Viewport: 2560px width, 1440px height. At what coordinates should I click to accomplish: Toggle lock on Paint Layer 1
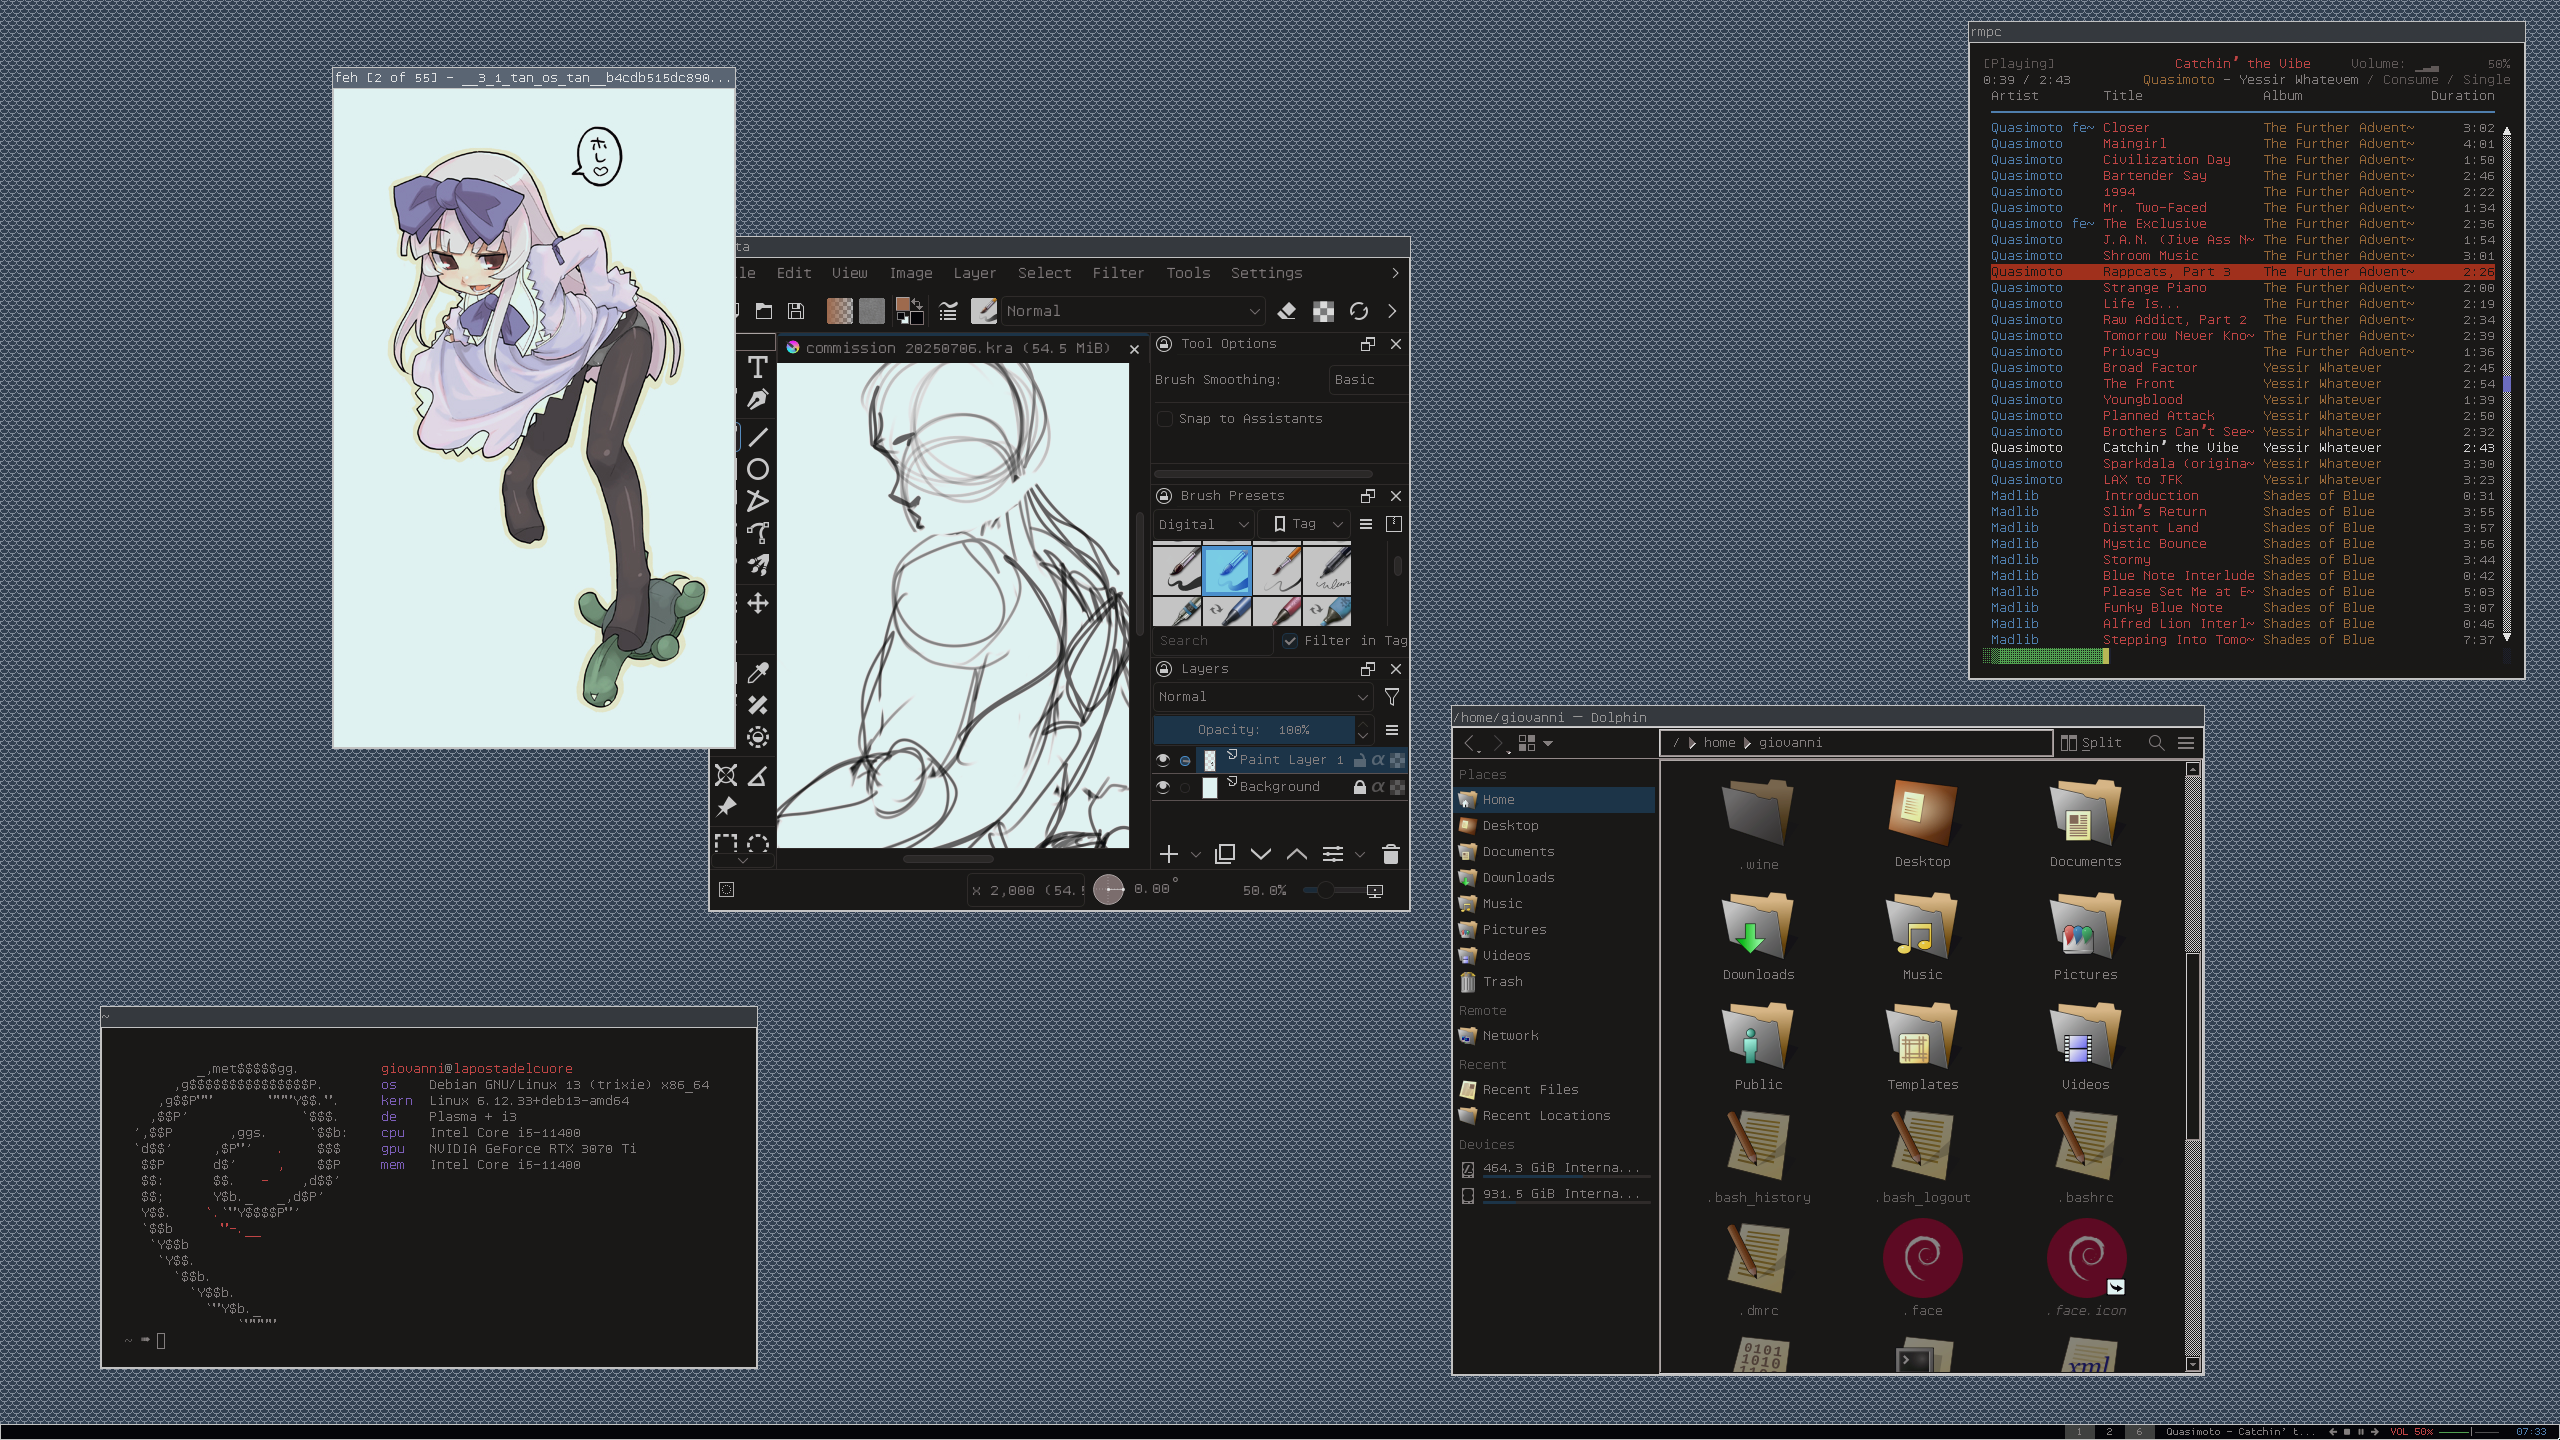1359,760
